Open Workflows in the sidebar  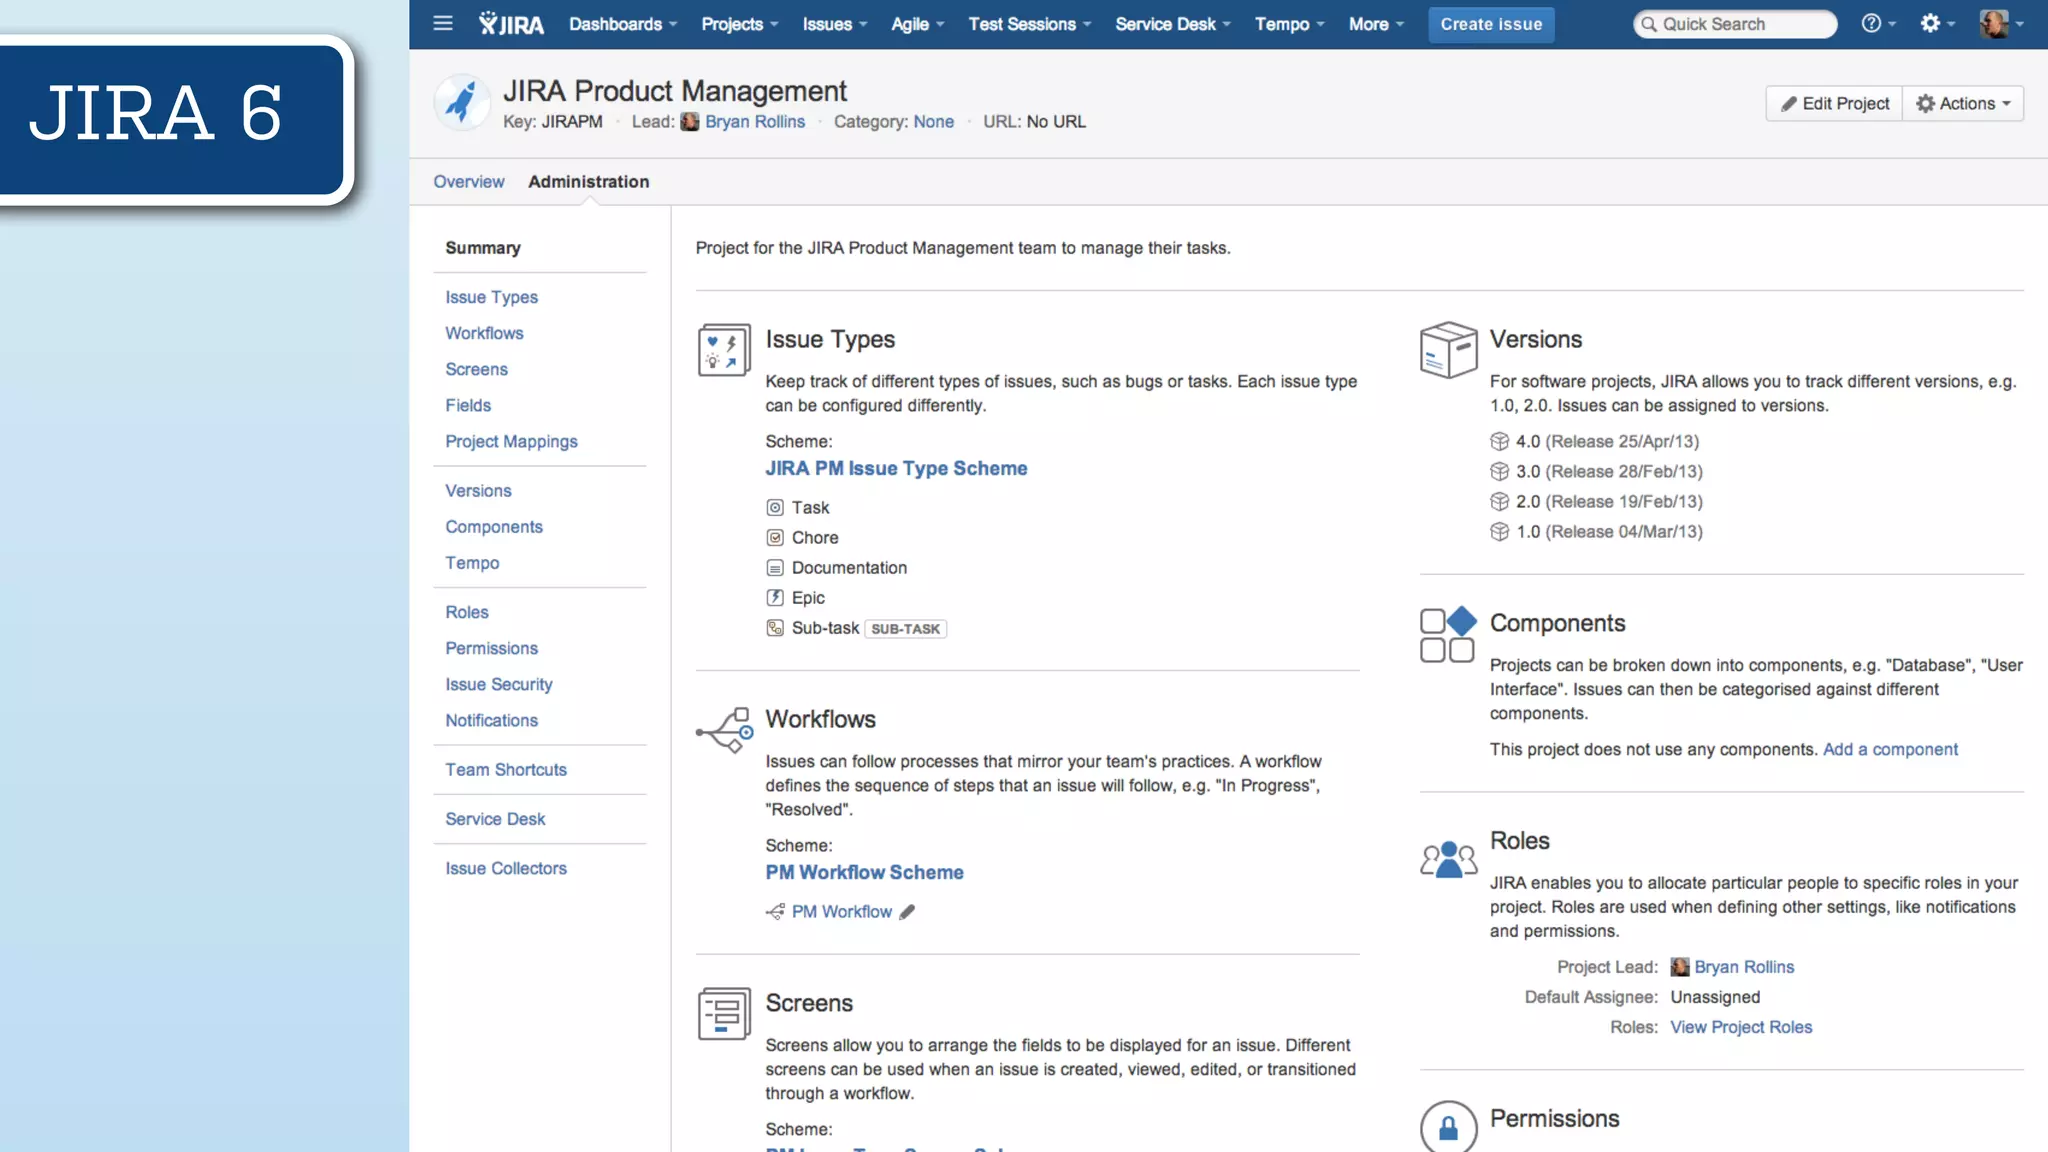click(484, 333)
